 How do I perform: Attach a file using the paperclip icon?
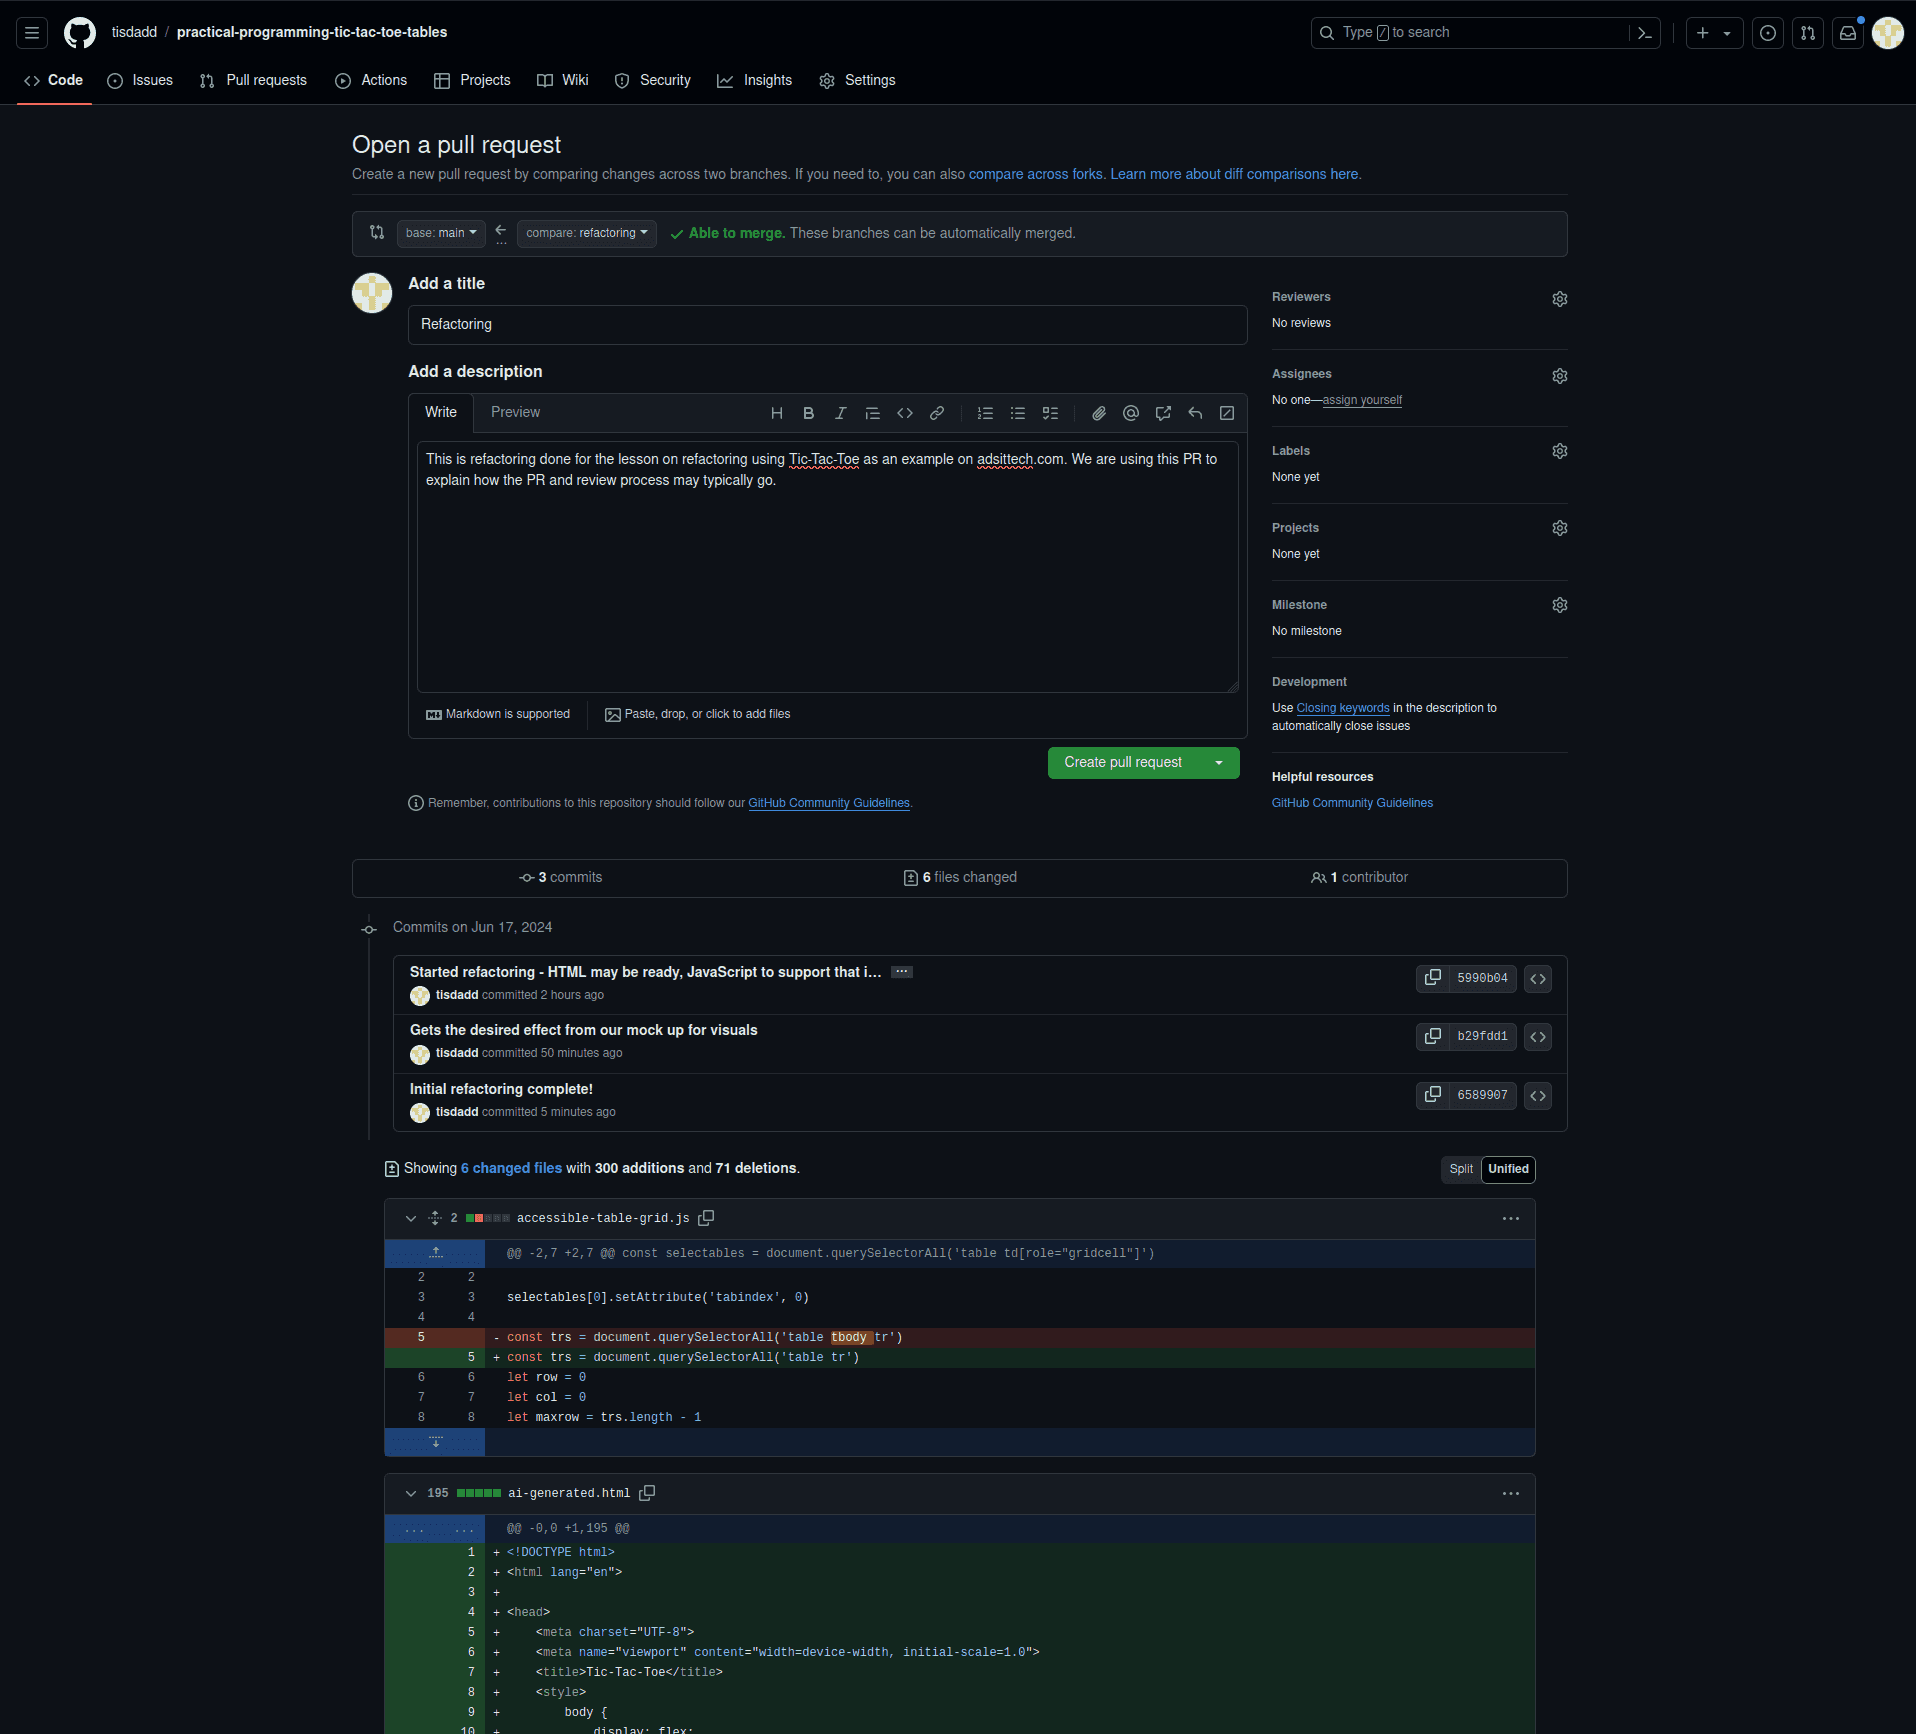click(x=1097, y=413)
